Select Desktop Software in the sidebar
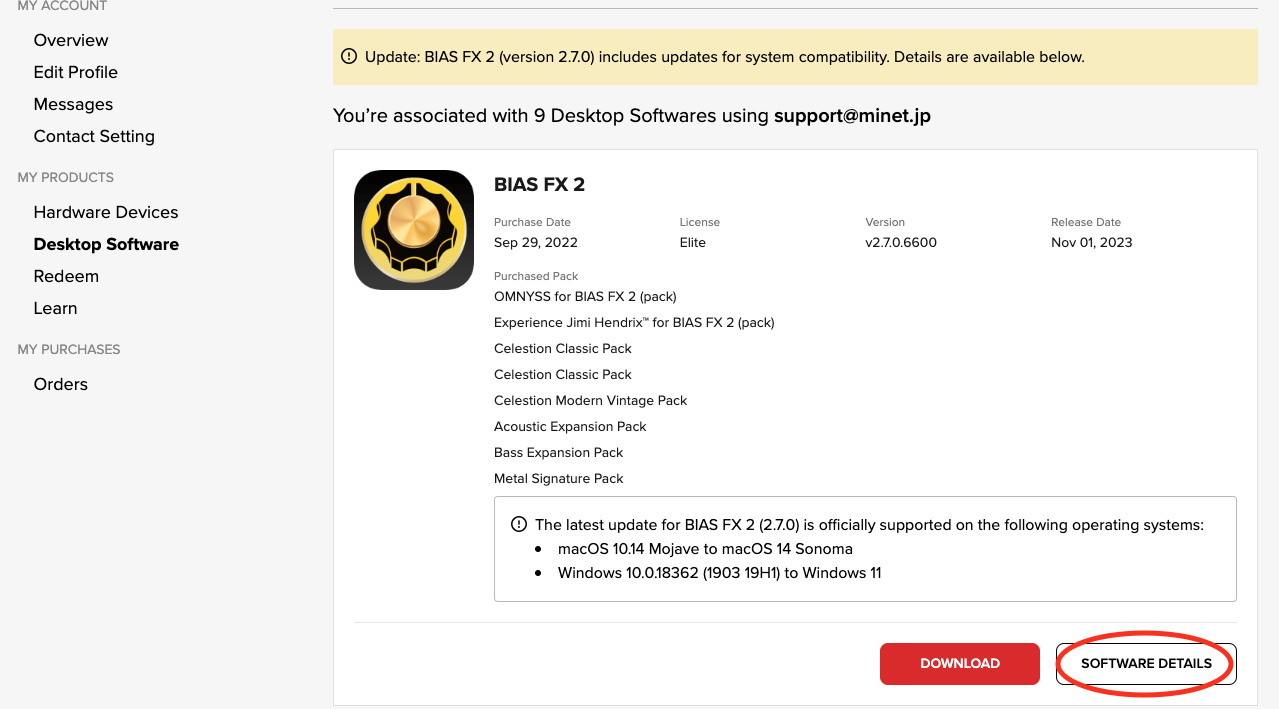Viewport: 1279px width, 709px height. pyautogui.click(x=106, y=244)
